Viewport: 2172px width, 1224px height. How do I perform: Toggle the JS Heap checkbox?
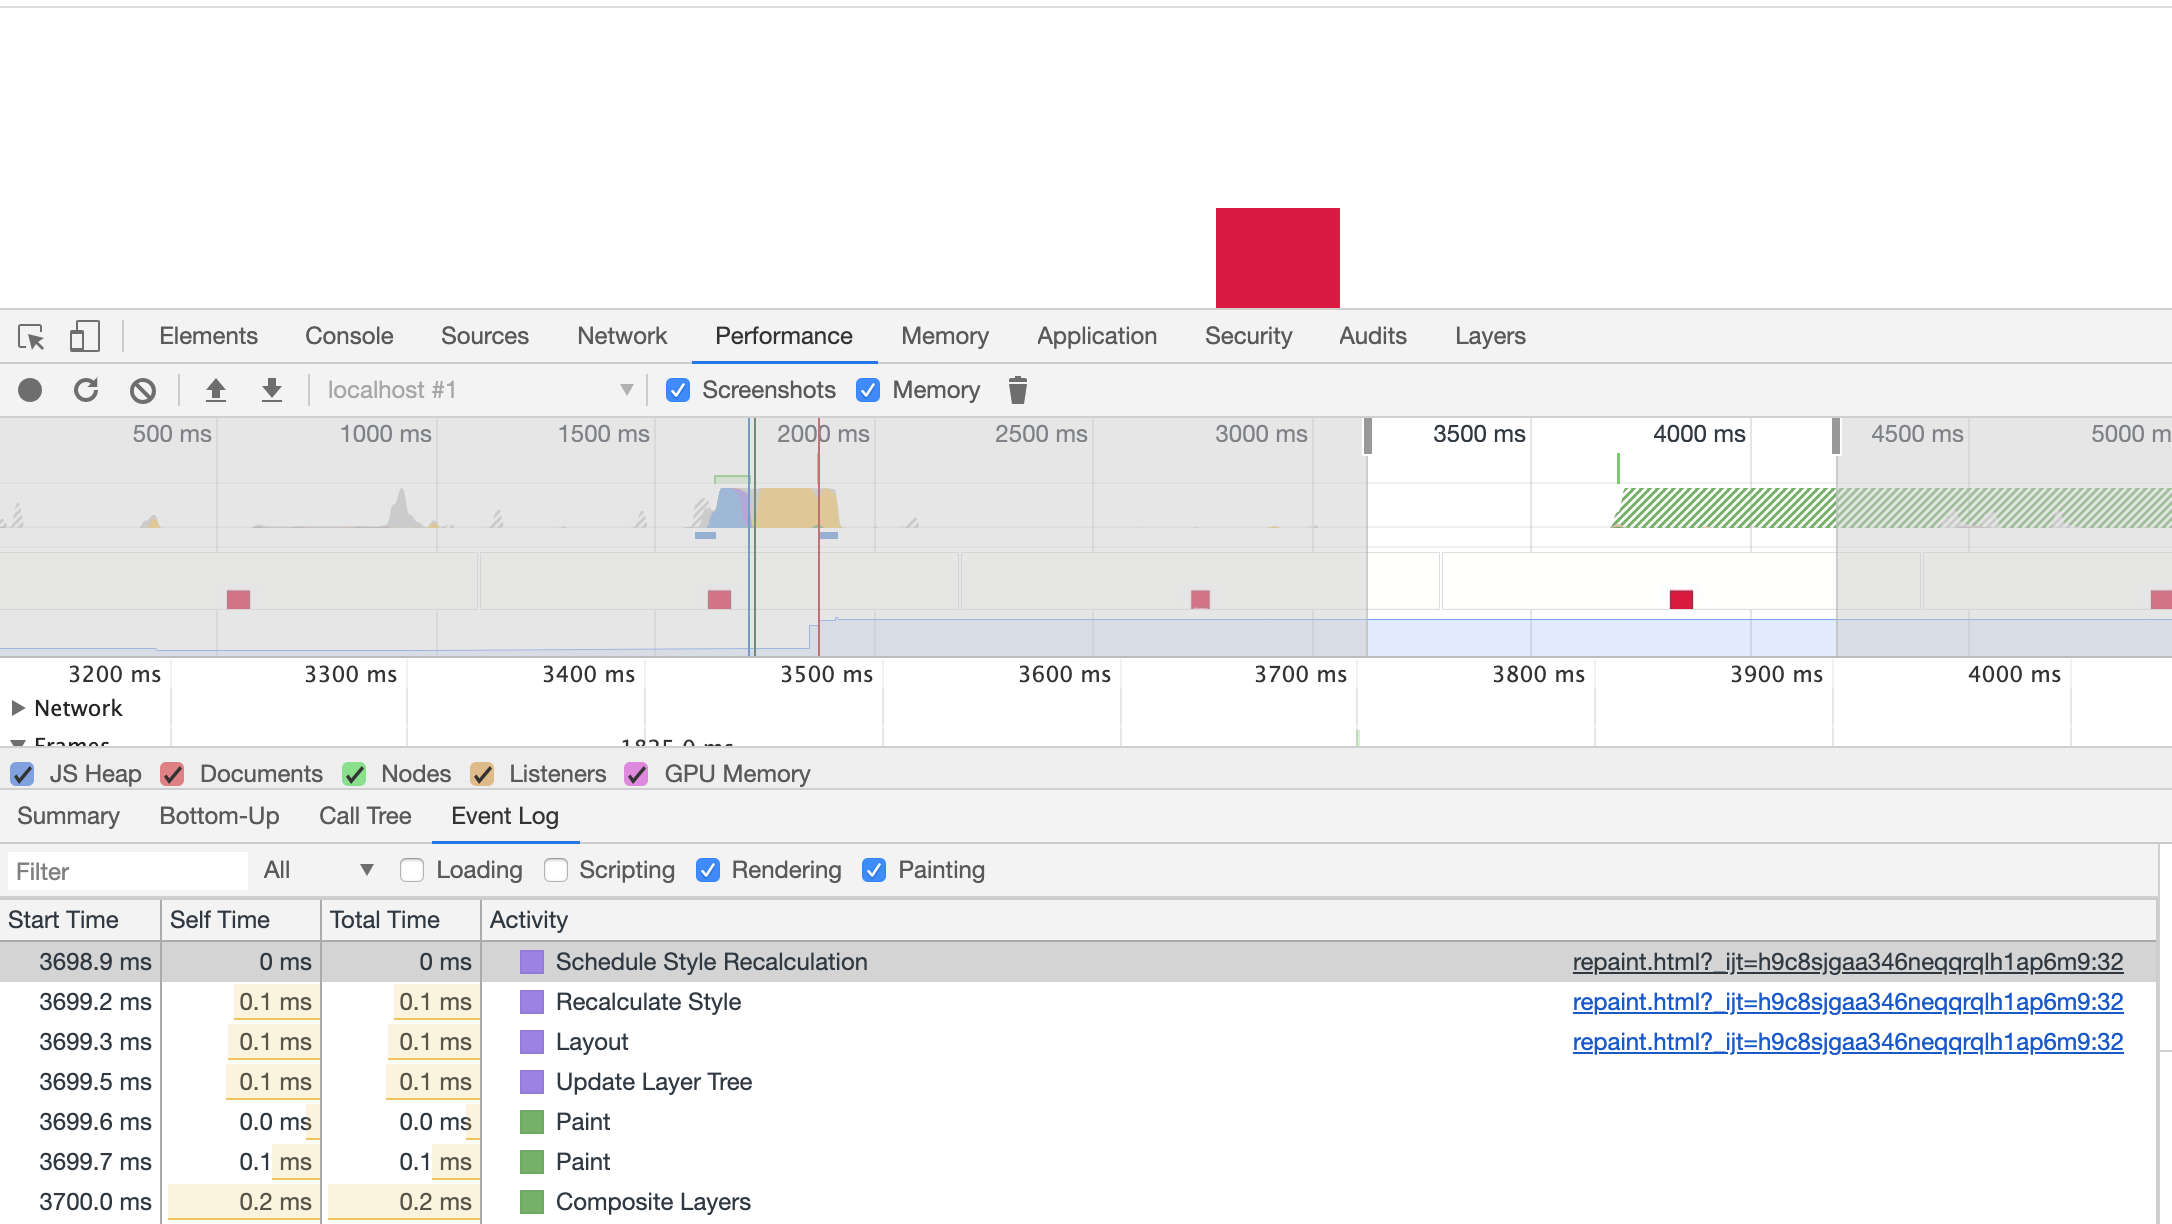22,774
